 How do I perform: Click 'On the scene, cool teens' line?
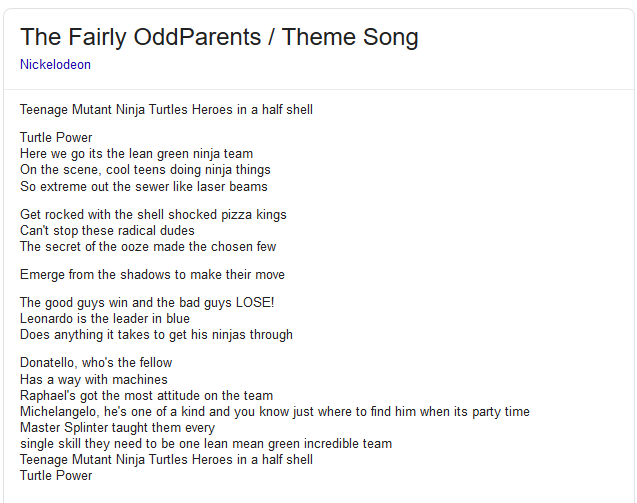tap(145, 169)
